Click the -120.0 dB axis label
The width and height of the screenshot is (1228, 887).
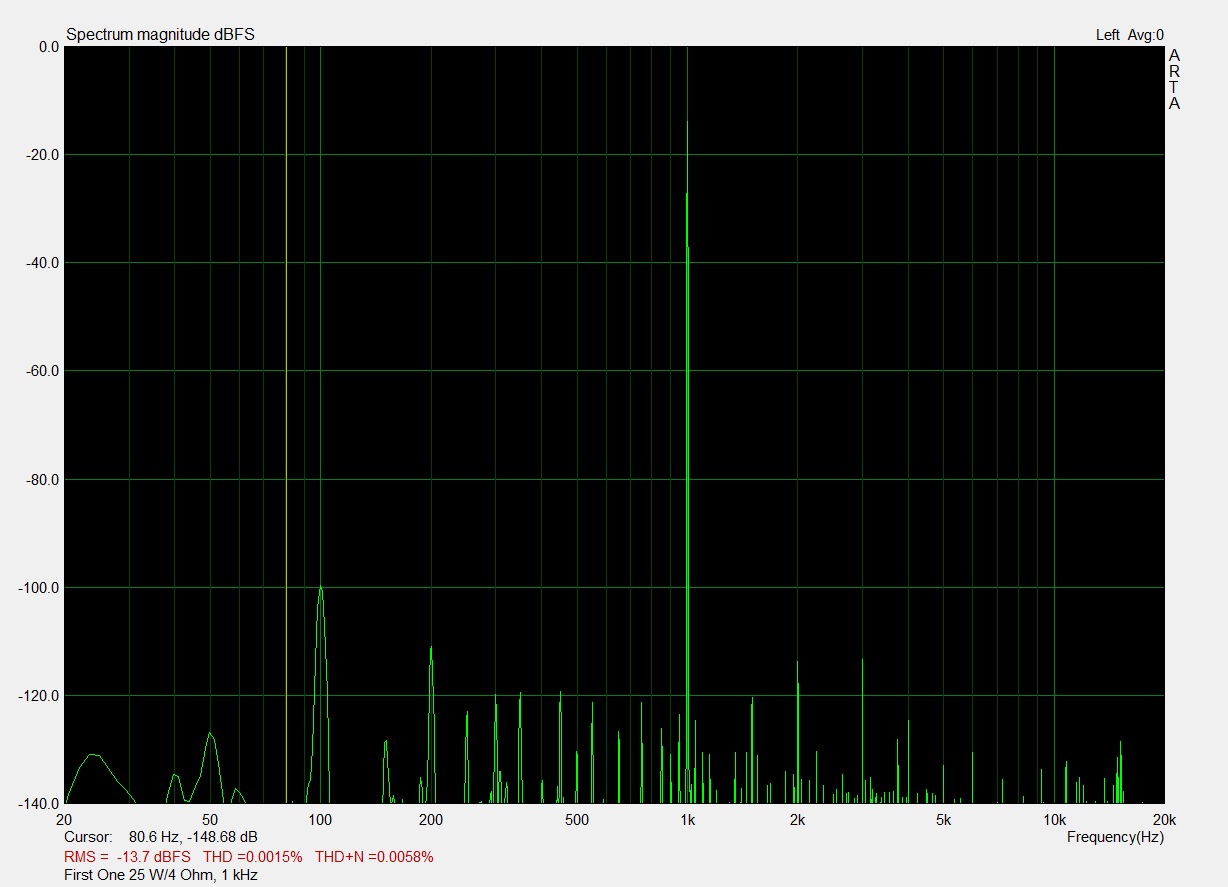pos(38,695)
